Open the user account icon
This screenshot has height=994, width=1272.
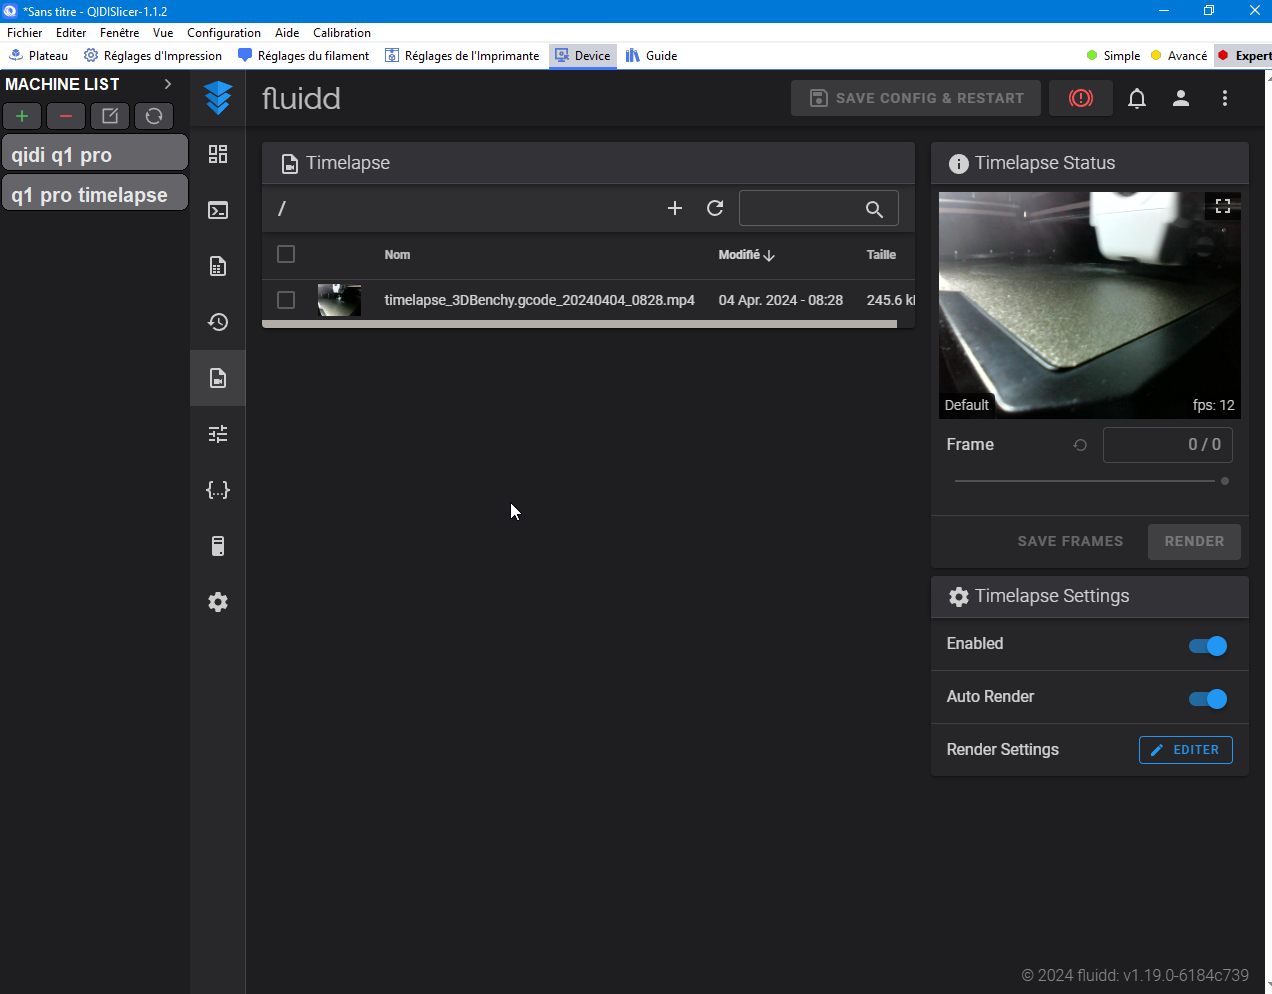[1181, 98]
